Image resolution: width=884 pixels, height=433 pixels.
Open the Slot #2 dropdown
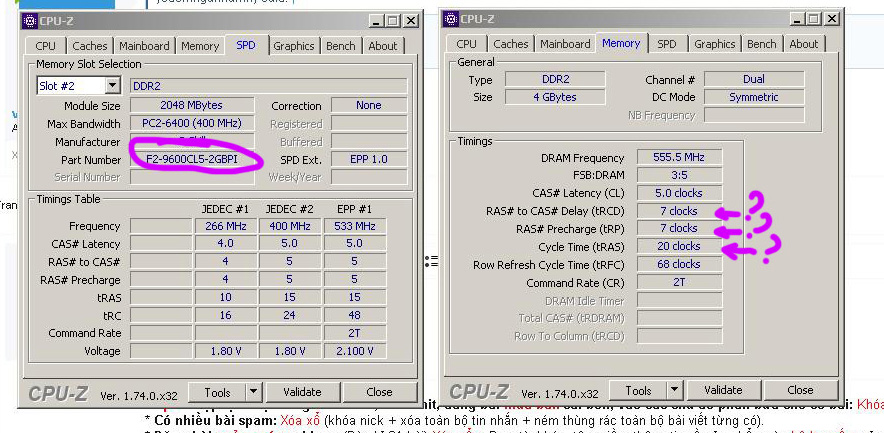(x=112, y=86)
